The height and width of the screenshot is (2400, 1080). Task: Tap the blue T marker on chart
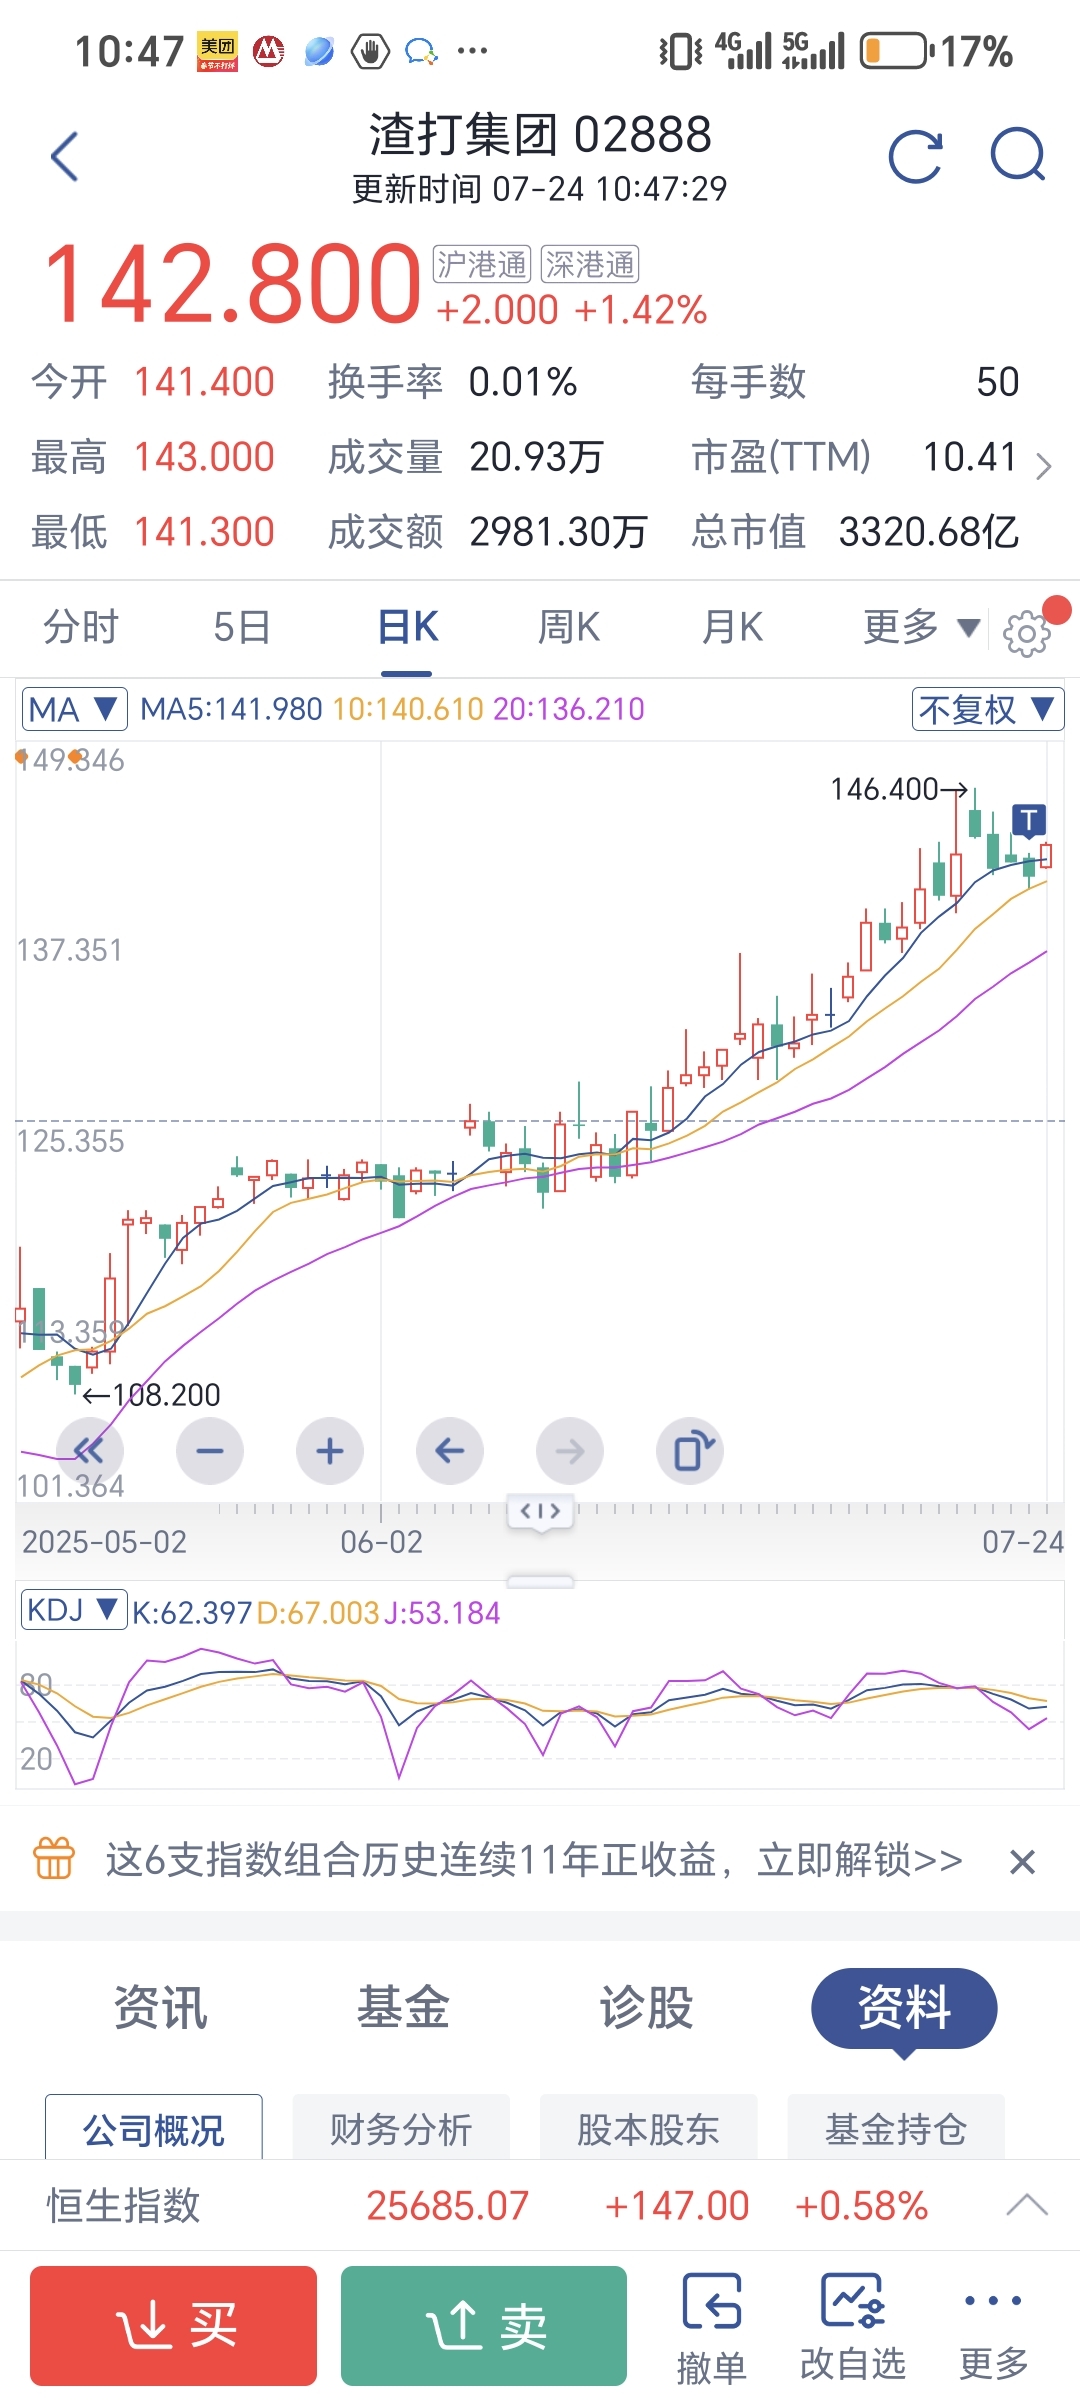click(x=1029, y=820)
